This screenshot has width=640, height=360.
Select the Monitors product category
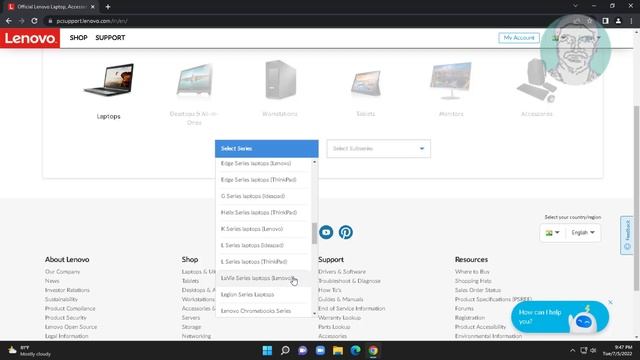tap(451, 89)
